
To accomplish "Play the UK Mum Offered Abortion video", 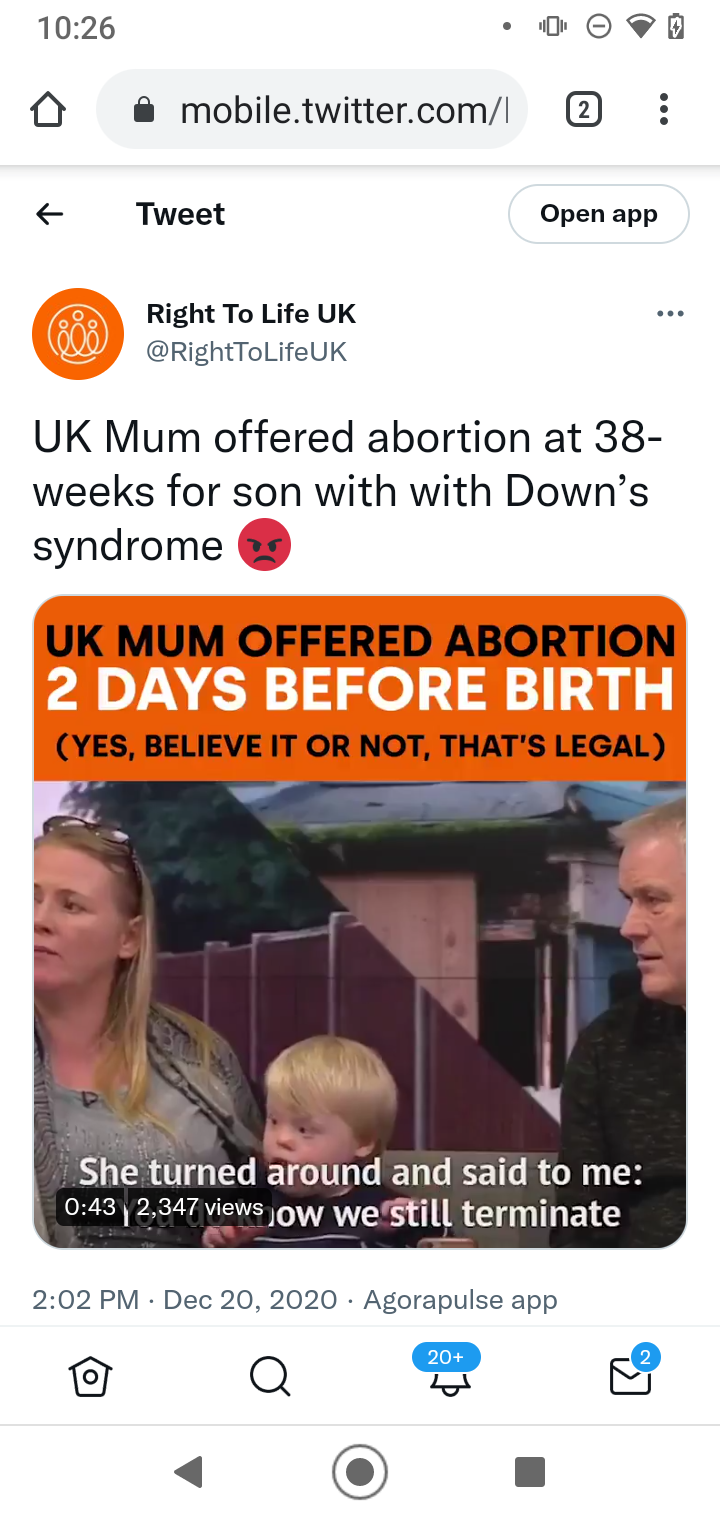I will 360,922.
